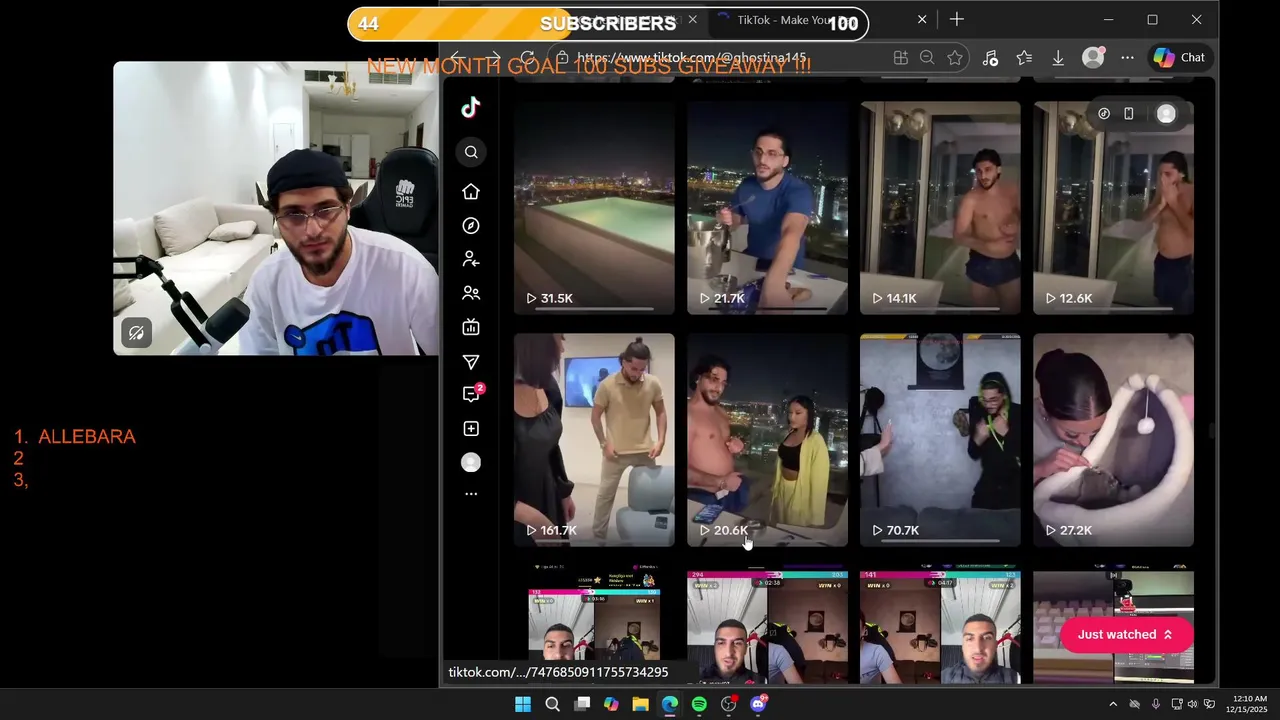
Task: Open the Windows Start menu
Action: (x=523, y=704)
